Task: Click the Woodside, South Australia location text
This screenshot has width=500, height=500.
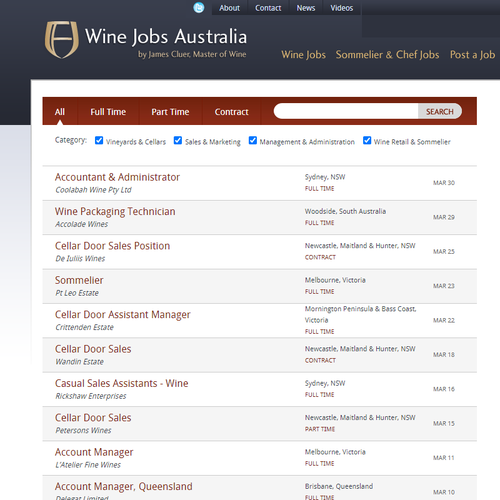Action: point(345,211)
